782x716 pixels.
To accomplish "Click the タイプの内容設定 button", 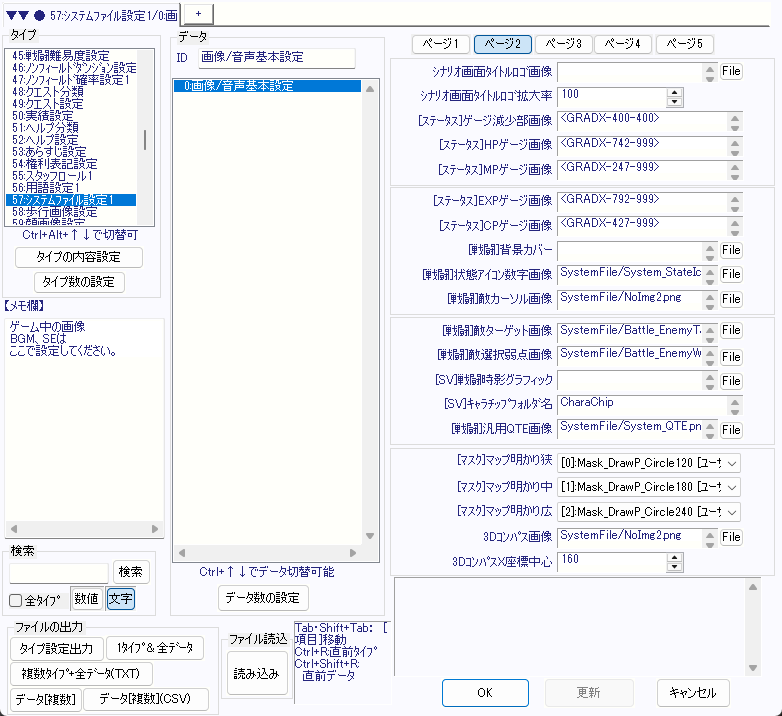I will pyautogui.click(x=79, y=257).
